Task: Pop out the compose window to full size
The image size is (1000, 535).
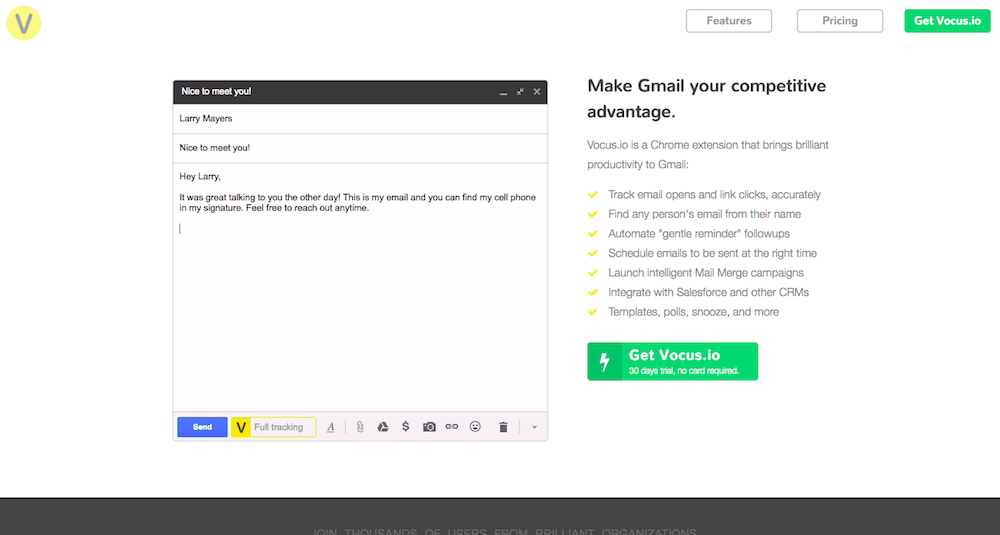Action: (x=520, y=92)
